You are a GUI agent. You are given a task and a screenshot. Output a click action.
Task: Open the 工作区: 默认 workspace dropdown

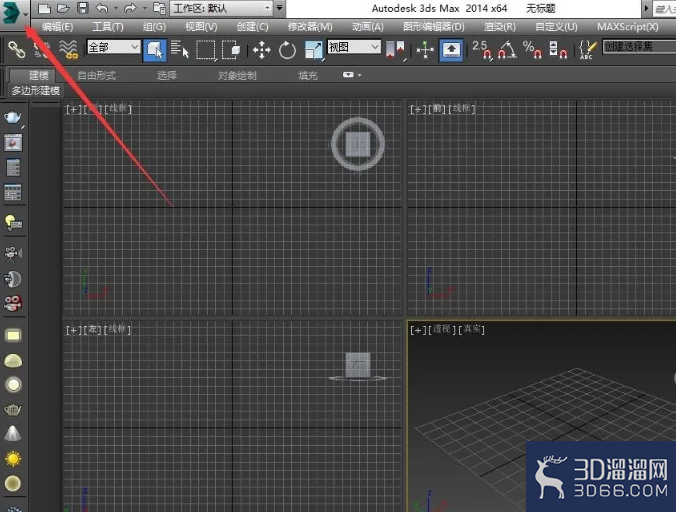[x=222, y=8]
